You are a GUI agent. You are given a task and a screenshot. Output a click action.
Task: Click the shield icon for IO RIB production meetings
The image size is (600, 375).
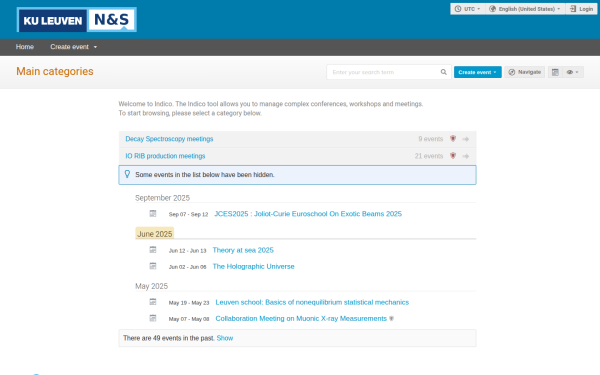pyautogui.click(x=453, y=156)
